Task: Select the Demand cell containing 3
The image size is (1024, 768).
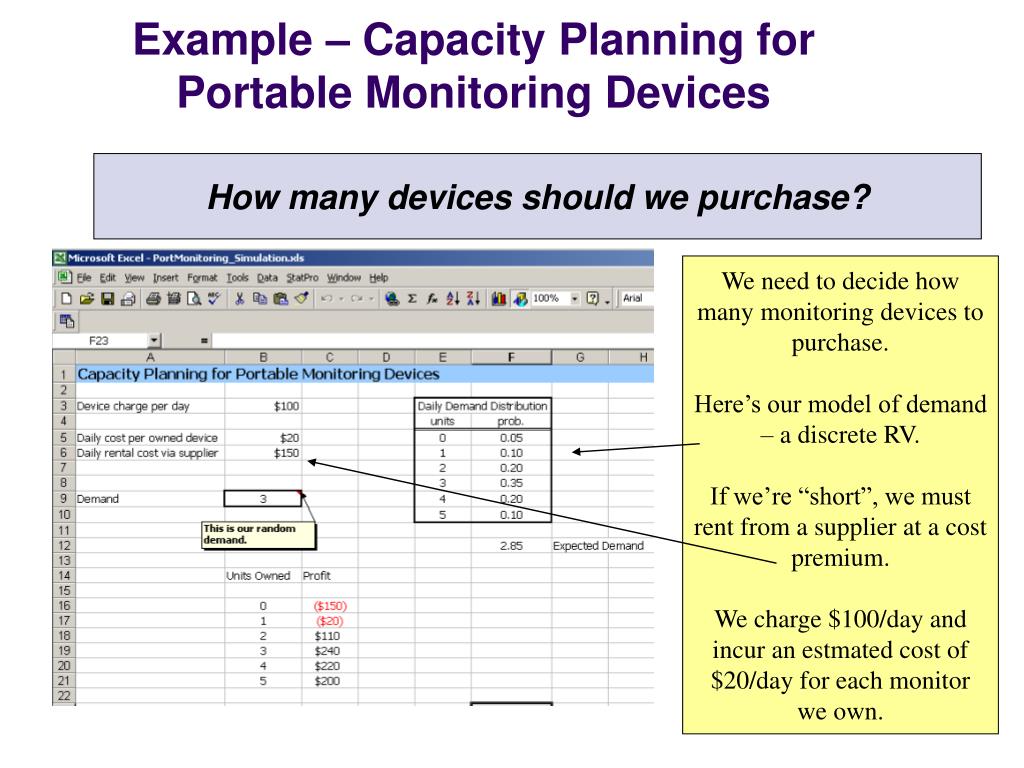Action: [263, 499]
